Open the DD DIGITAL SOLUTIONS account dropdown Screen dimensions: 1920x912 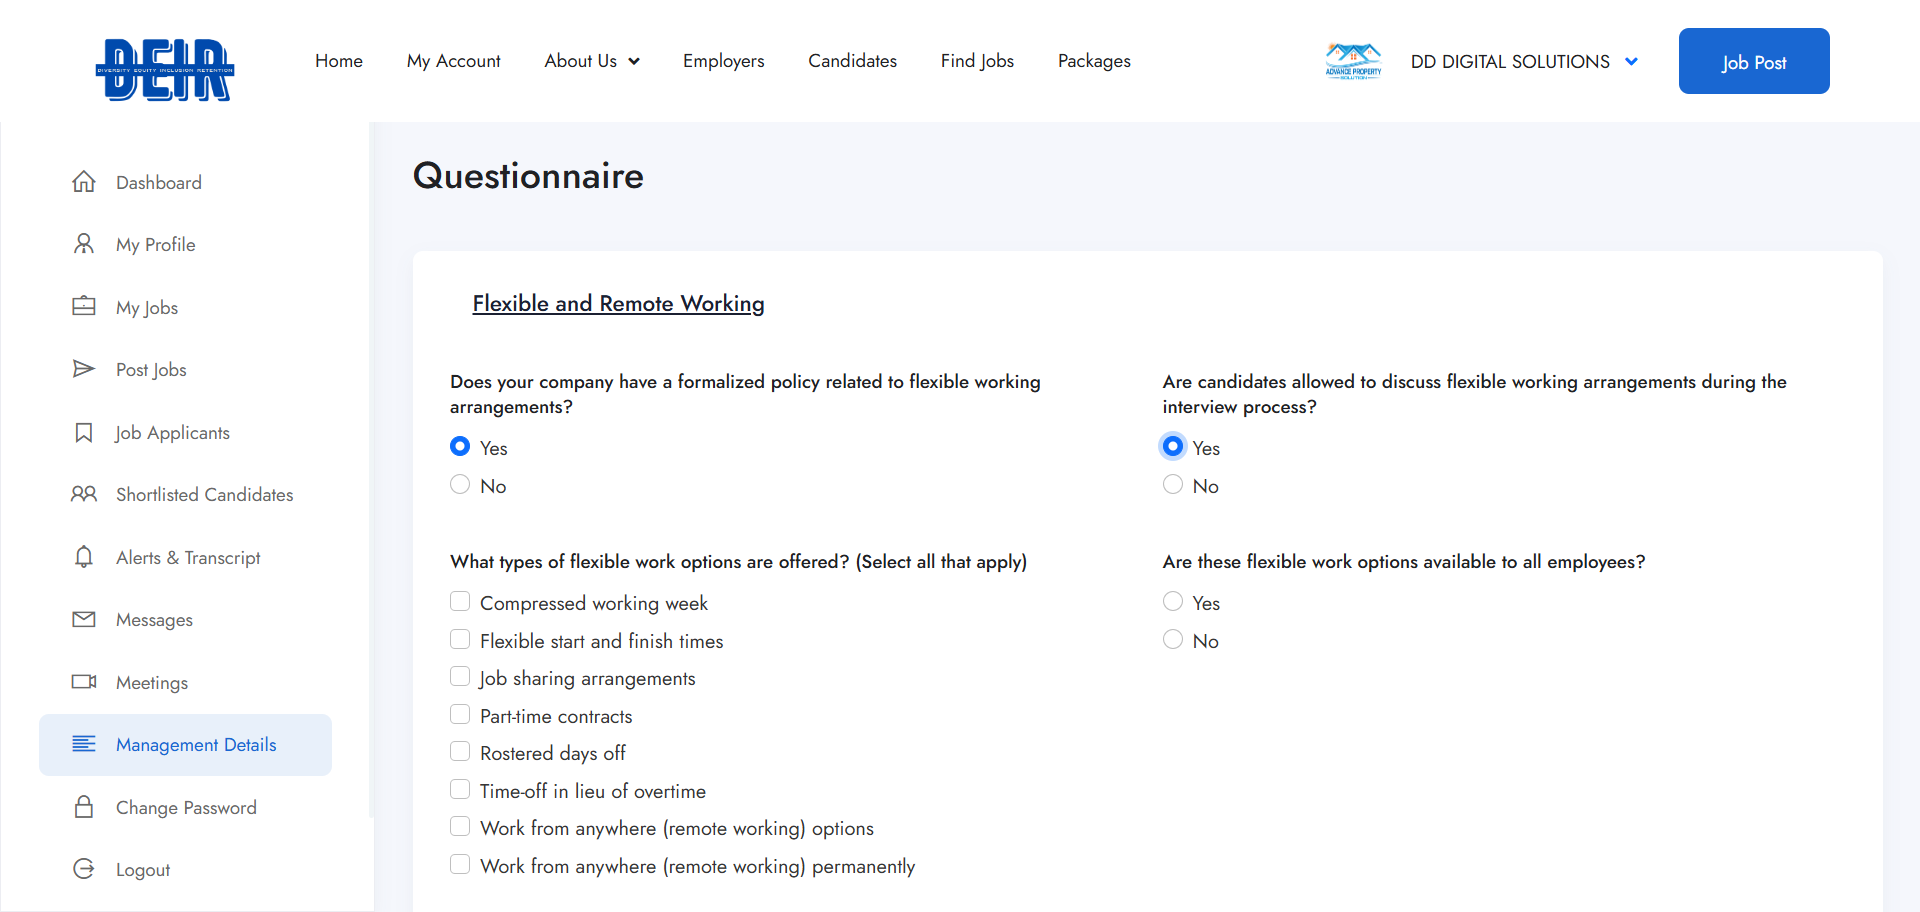point(1524,61)
